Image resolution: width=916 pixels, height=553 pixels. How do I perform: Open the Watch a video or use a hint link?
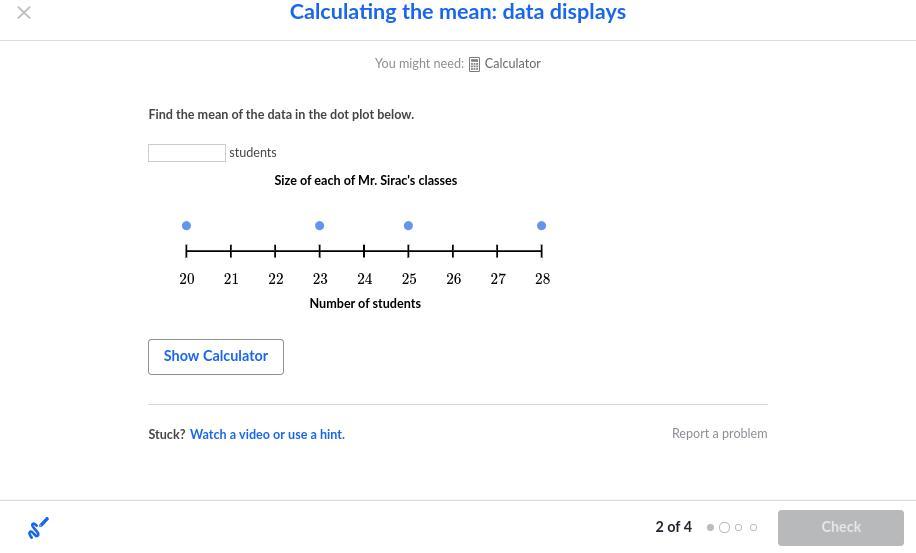(x=267, y=435)
